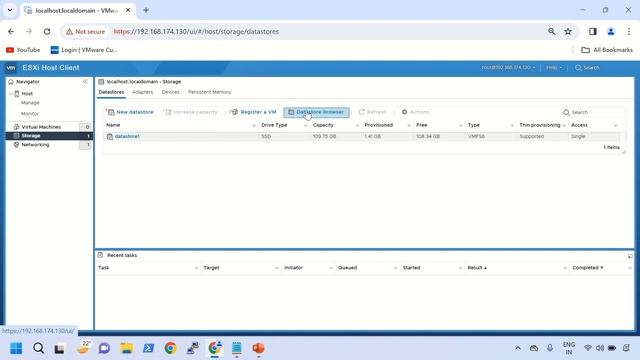Image resolution: width=640 pixels, height=360 pixels.
Task: Click the vm logo icon
Action: click(x=11, y=68)
